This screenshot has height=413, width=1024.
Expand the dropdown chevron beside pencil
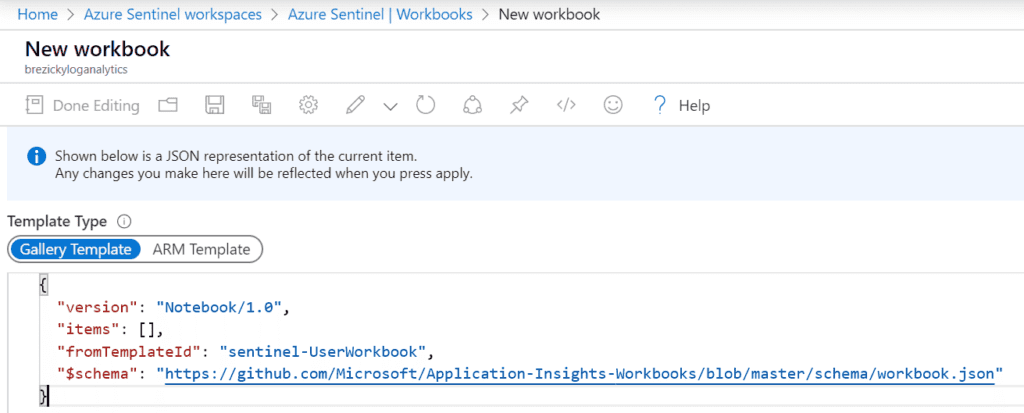point(390,107)
